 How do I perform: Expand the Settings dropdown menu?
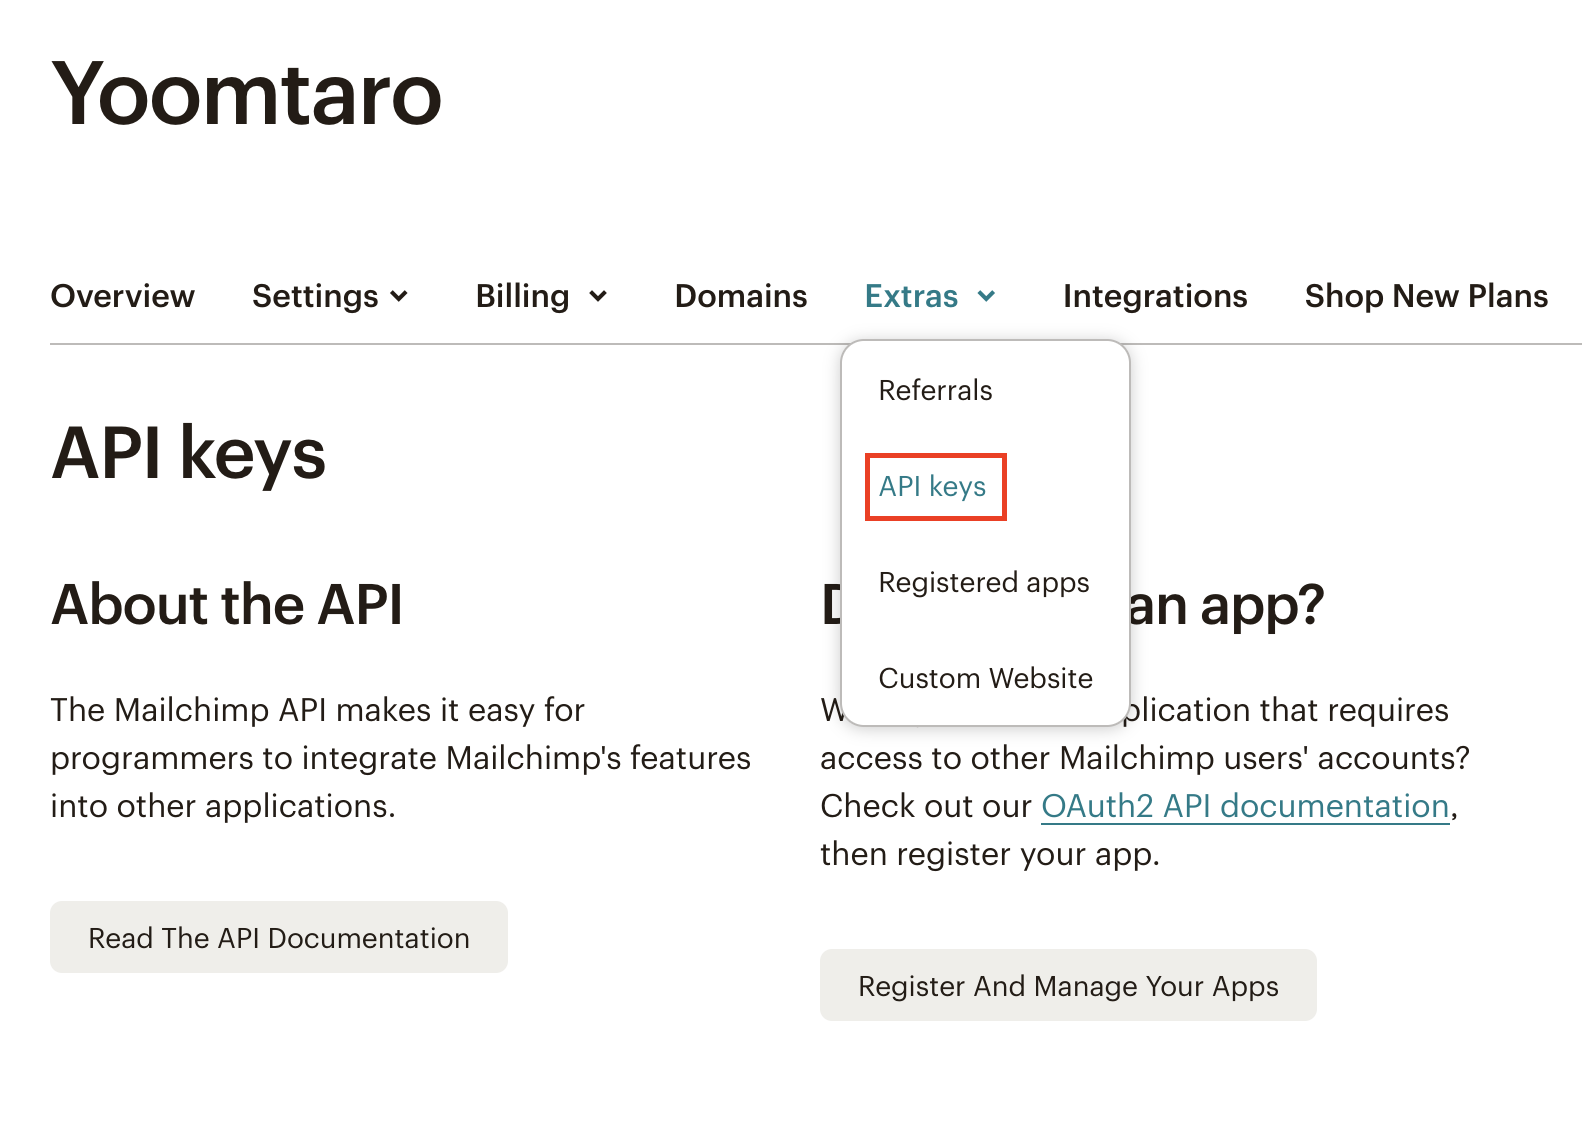coord(330,296)
